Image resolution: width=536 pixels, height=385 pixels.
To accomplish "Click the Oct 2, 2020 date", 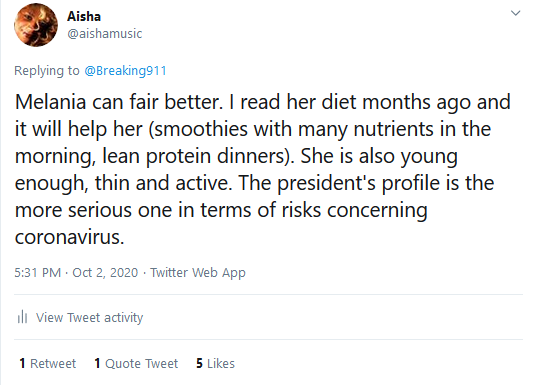I will tap(105, 273).
